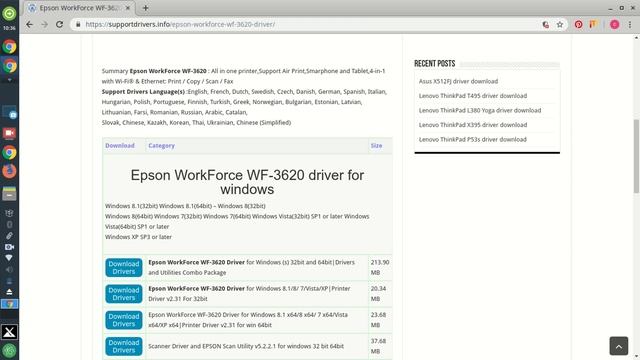The image size is (640, 360).
Task: Click the 'Windows XP SP3 or later' line
Action: tap(138, 237)
